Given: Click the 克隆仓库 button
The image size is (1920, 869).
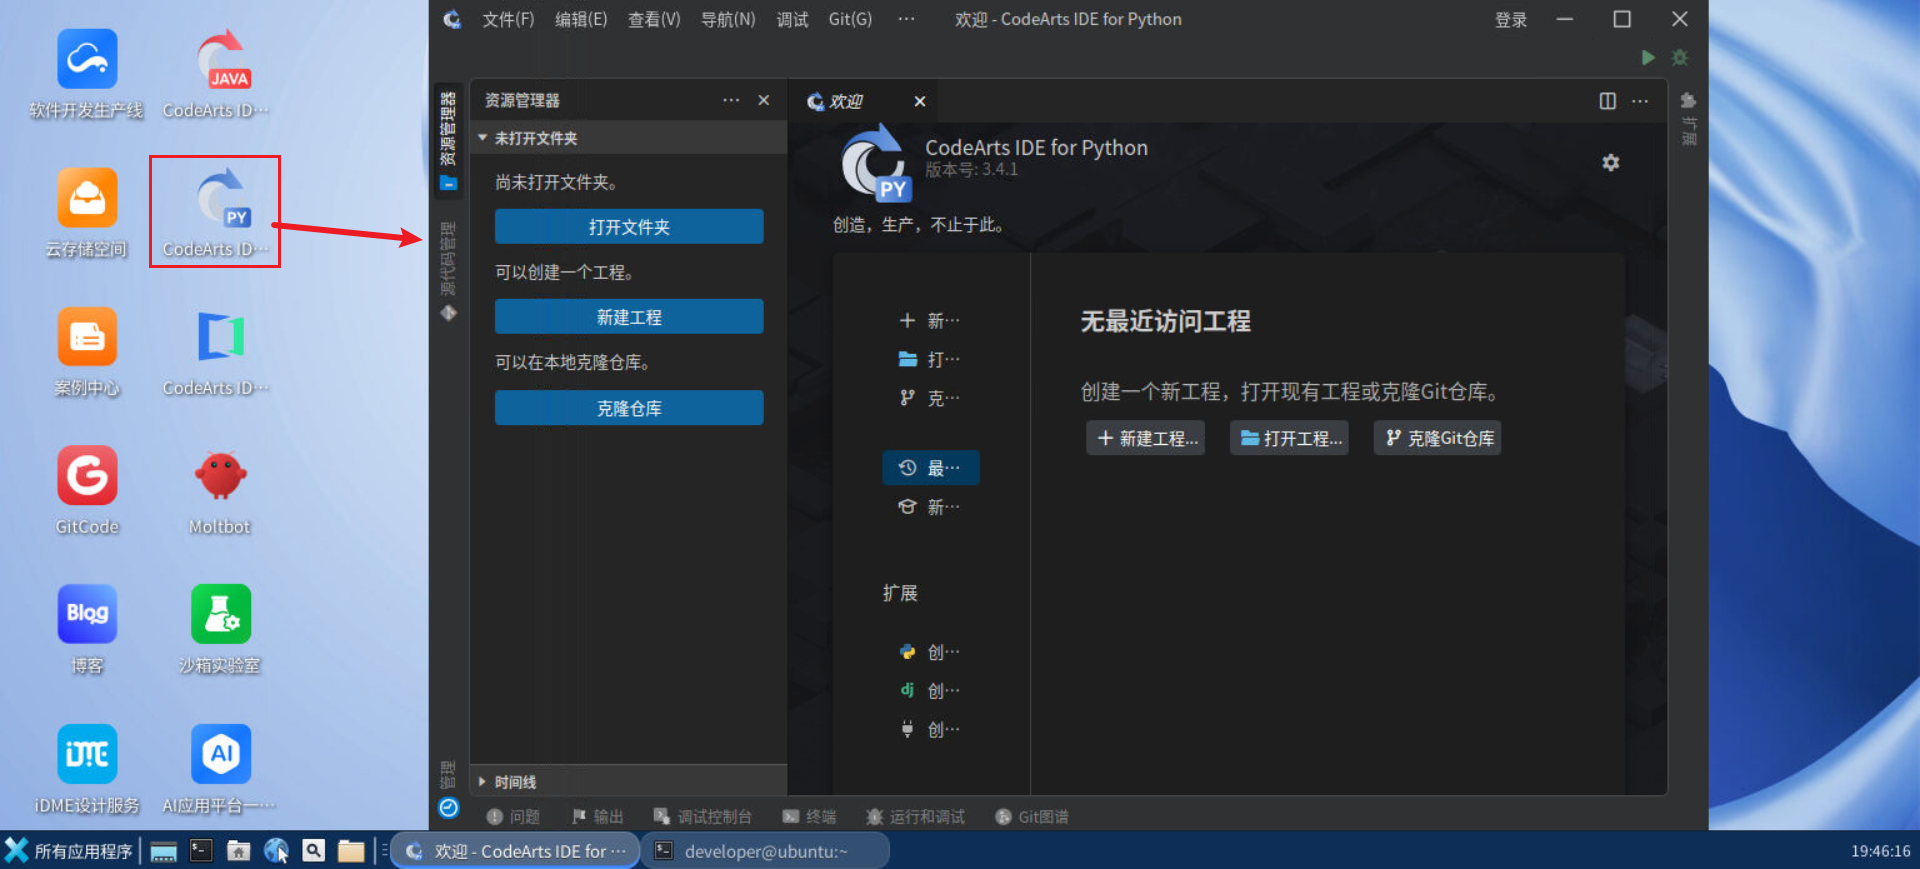Looking at the screenshot, I should tap(629, 408).
